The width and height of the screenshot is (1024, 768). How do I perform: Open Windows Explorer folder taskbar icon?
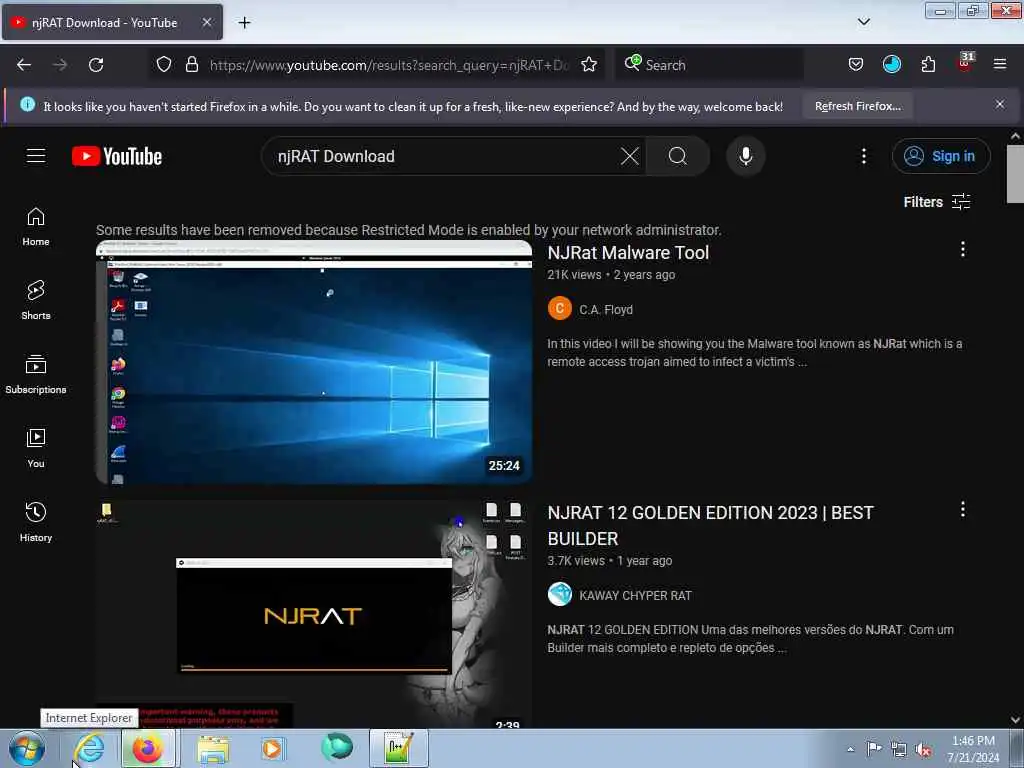point(213,749)
